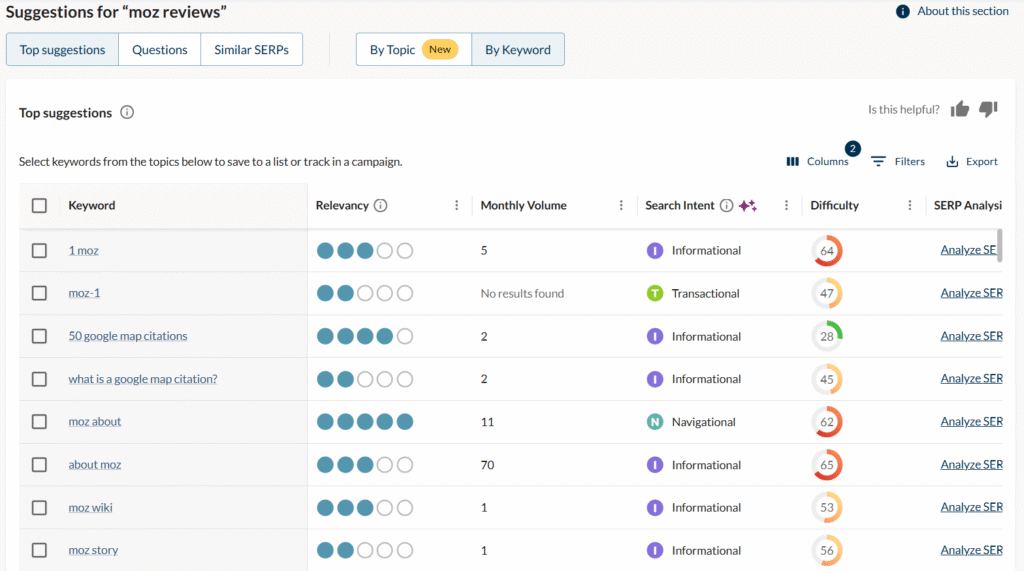Click Informational icon in moz wiki row
Screen dimensions: 1024x571
(x=654, y=508)
